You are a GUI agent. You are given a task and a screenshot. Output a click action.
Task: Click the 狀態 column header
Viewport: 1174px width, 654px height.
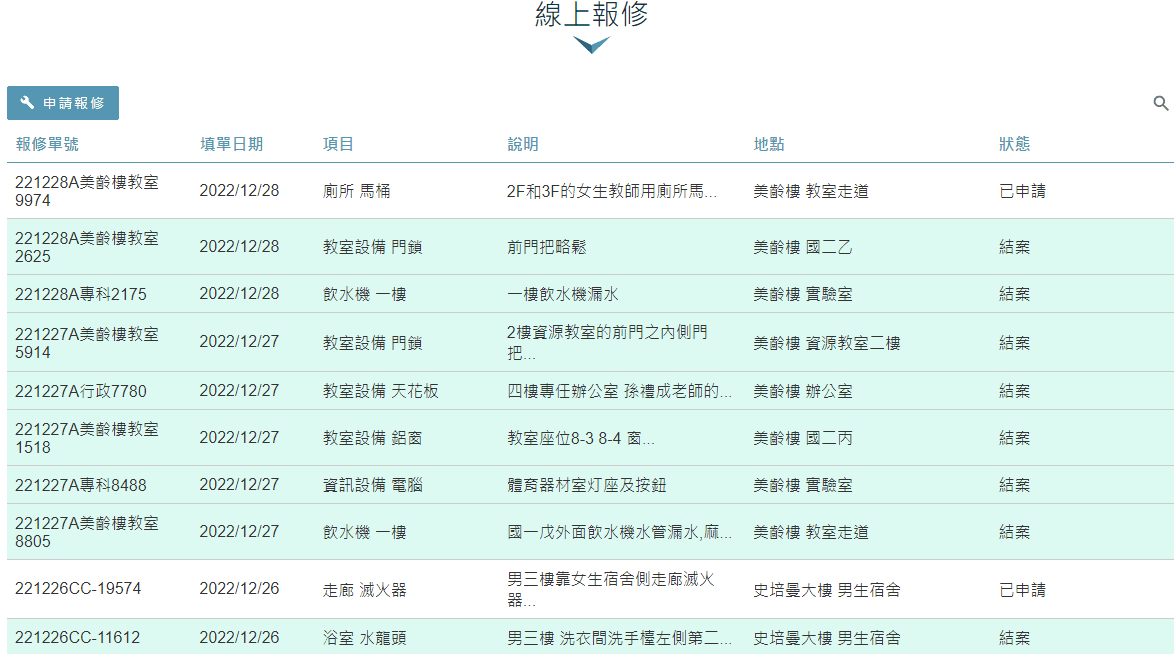tap(1015, 144)
